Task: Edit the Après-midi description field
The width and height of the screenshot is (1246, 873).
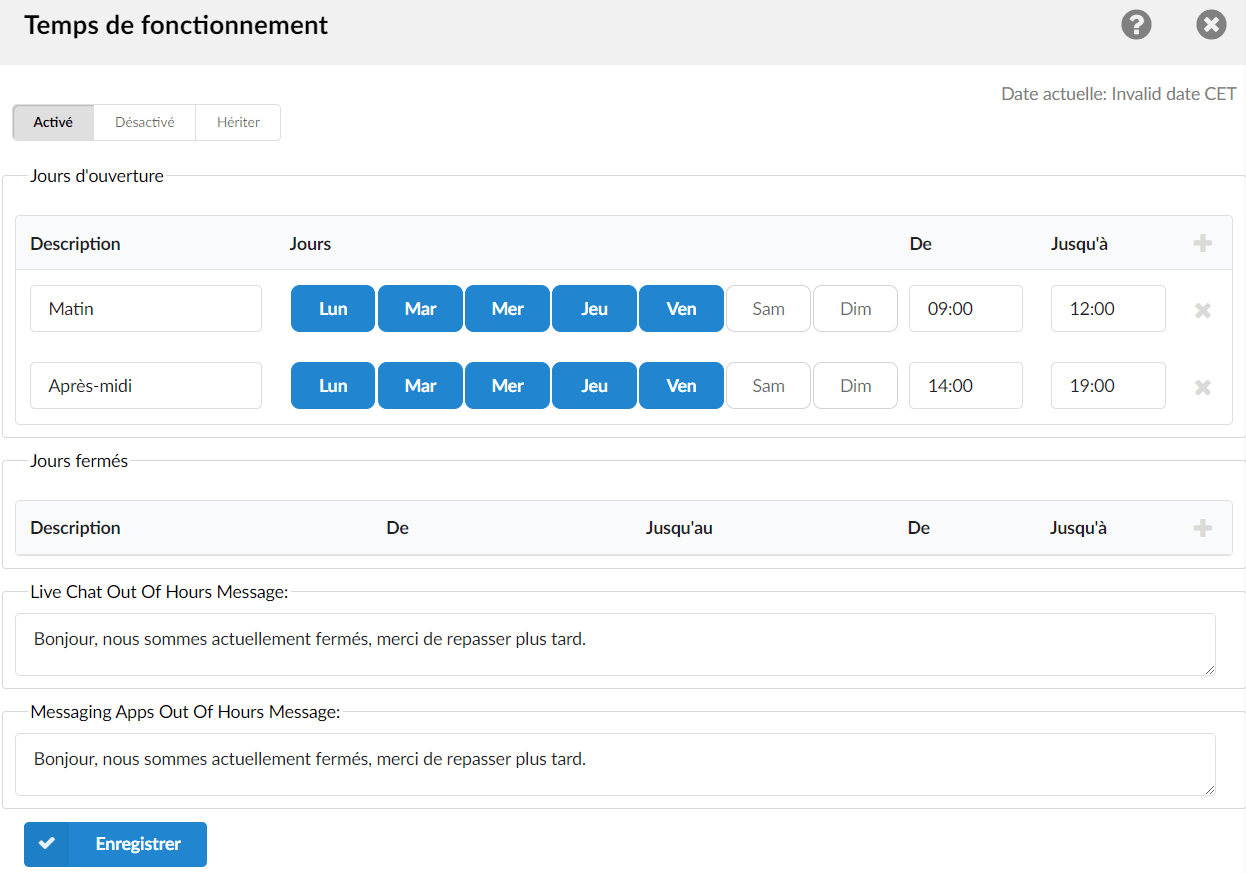Action: [x=146, y=385]
